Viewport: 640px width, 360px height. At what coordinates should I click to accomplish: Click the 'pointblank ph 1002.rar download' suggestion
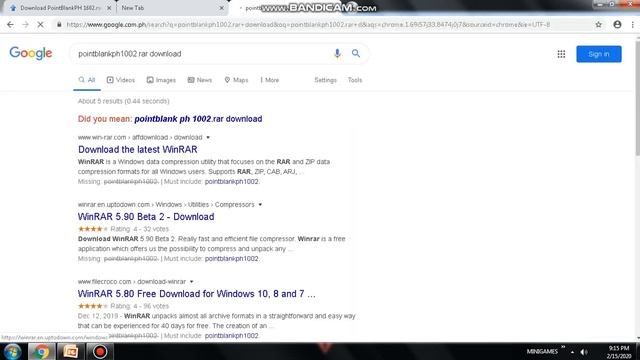[x=198, y=119]
